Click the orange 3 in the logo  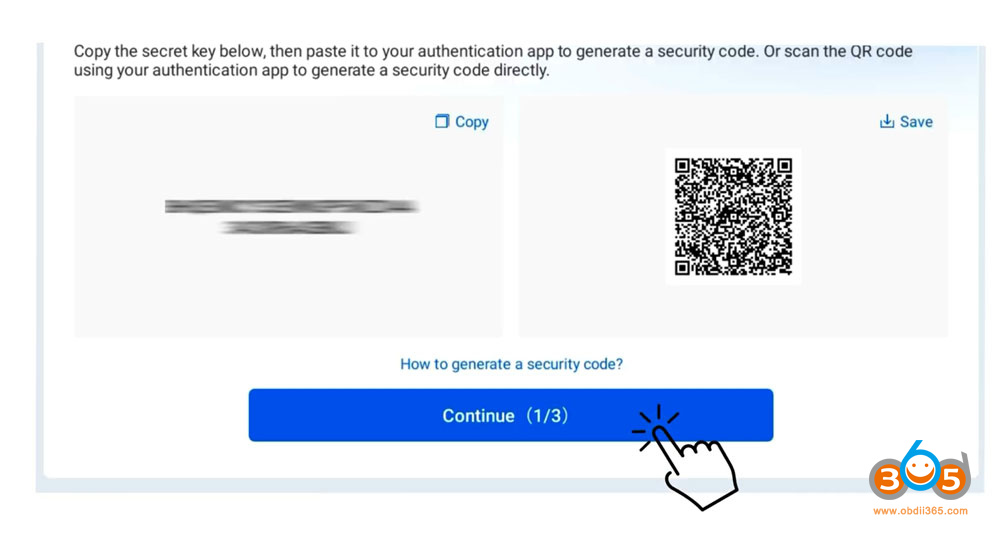coord(887,480)
